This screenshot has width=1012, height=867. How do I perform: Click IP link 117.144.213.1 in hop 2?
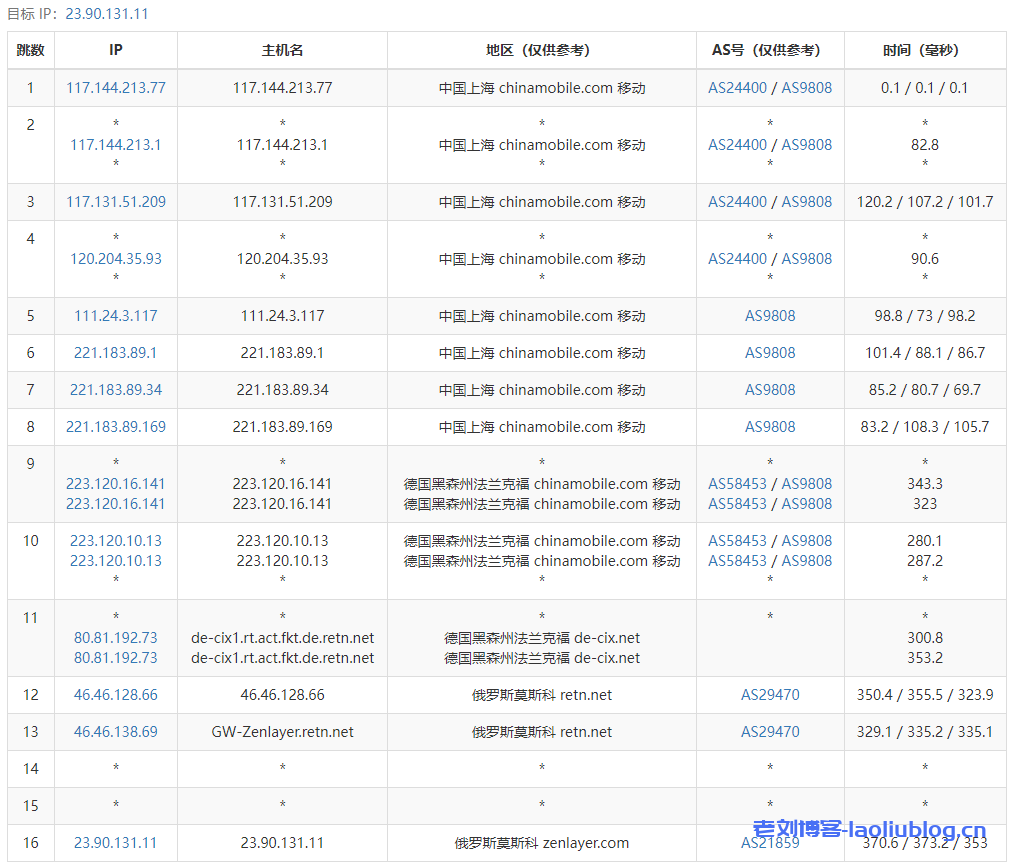(x=116, y=145)
